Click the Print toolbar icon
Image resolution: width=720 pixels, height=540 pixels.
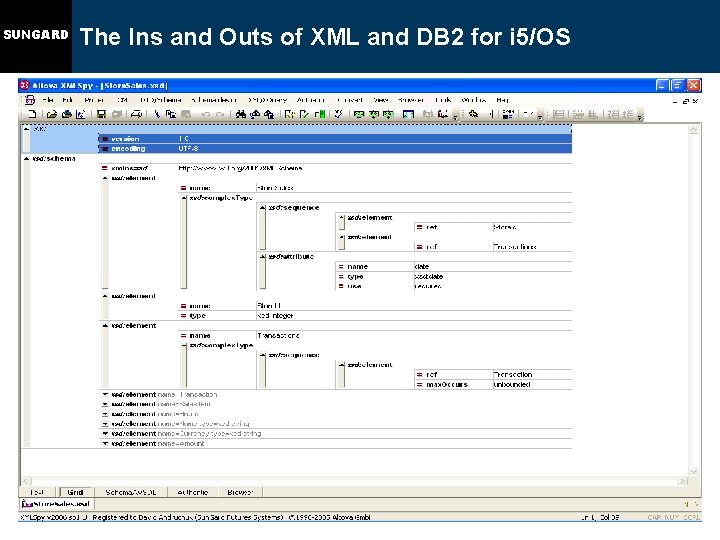136,114
